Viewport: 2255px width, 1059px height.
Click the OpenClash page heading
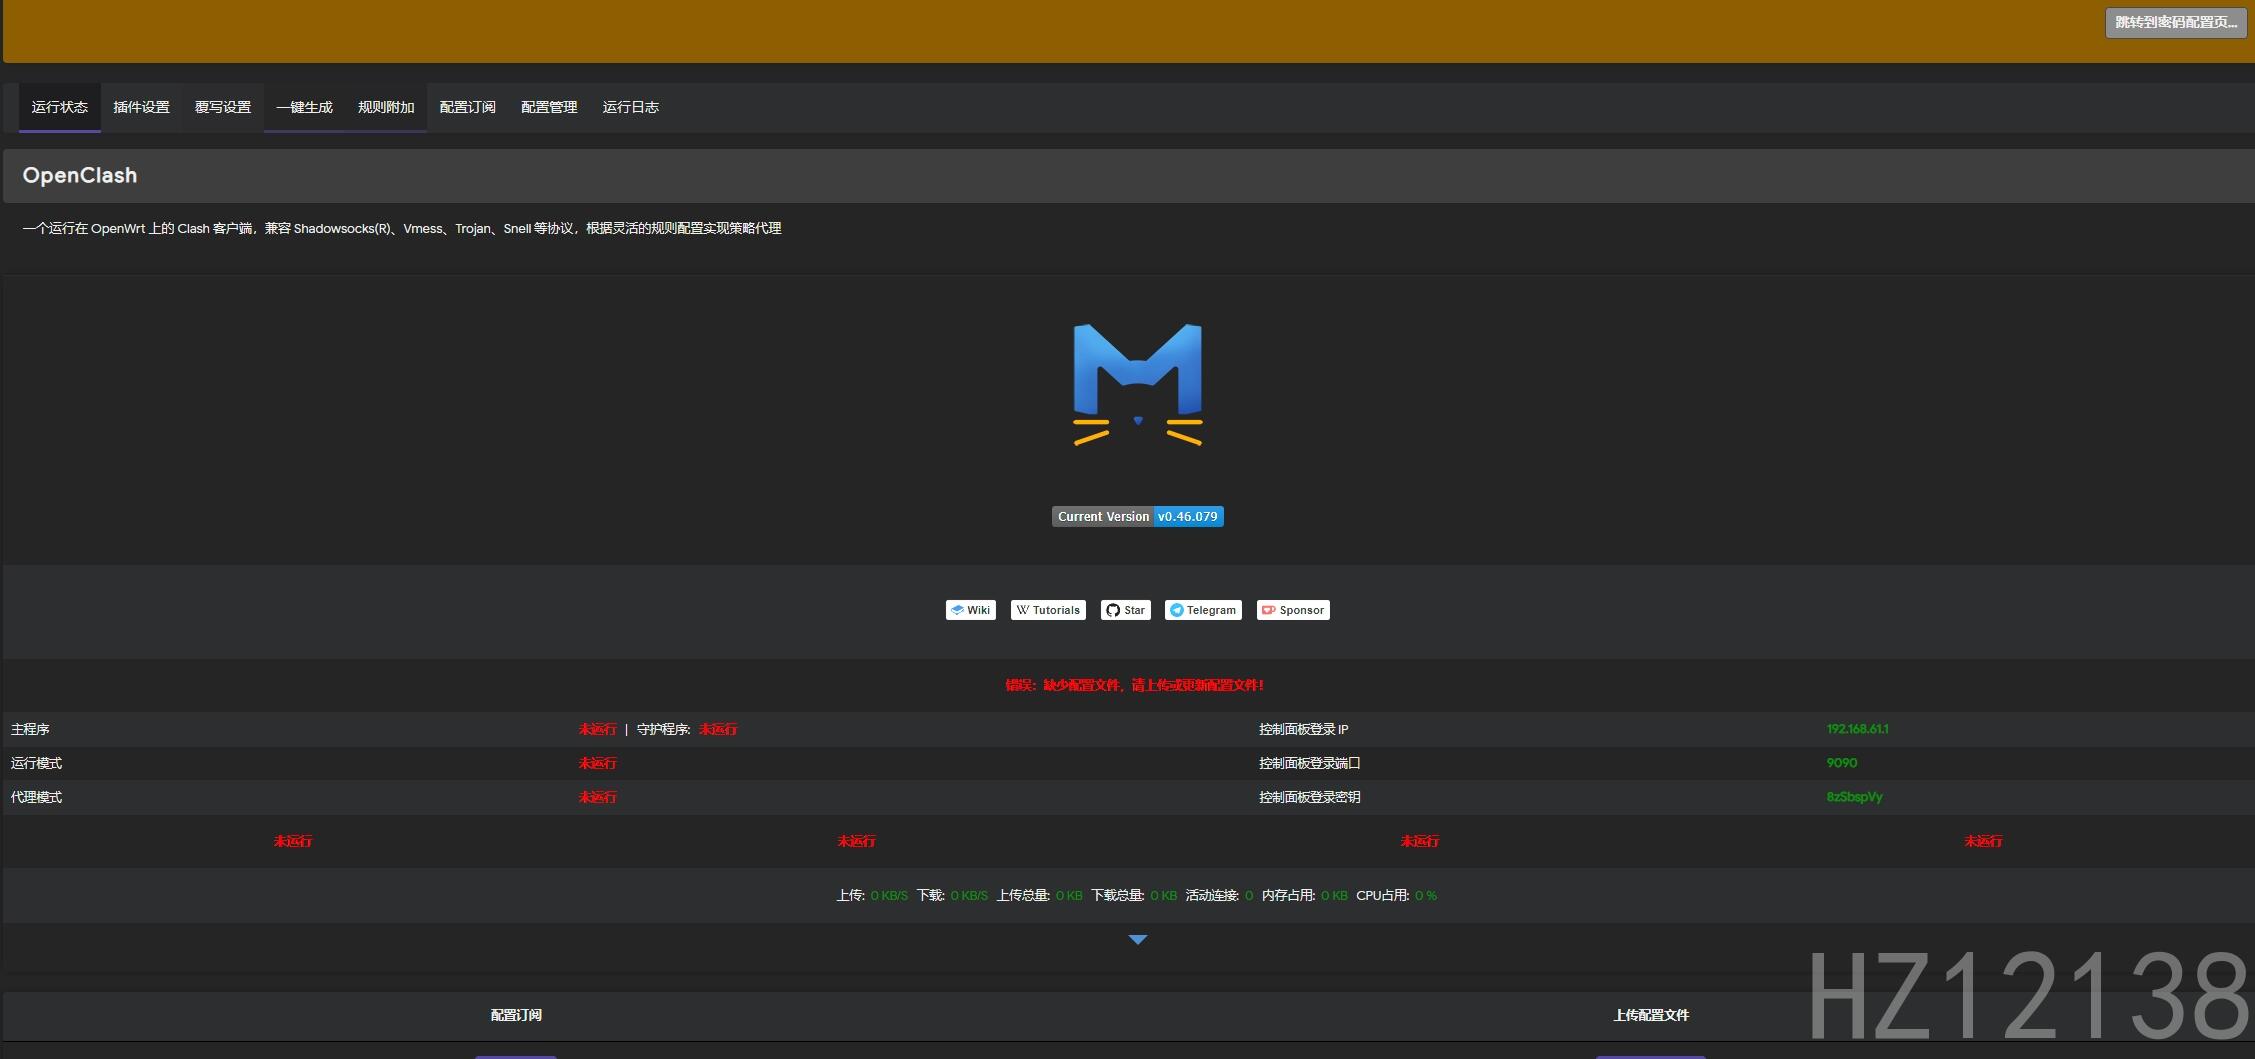[x=80, y=175]
